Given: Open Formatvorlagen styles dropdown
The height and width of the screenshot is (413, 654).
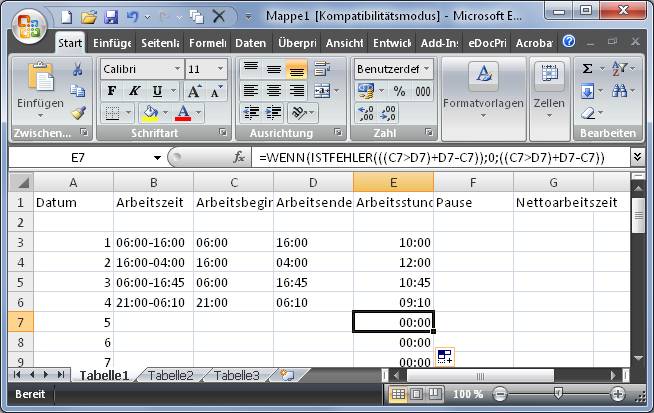Looking at the screenshot, I should pyautogui.click(x=483, y=99).
